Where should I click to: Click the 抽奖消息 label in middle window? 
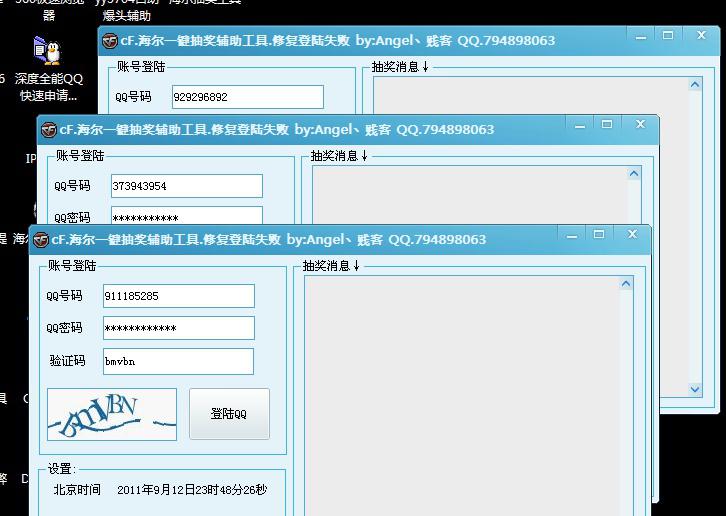coord(339,156)
